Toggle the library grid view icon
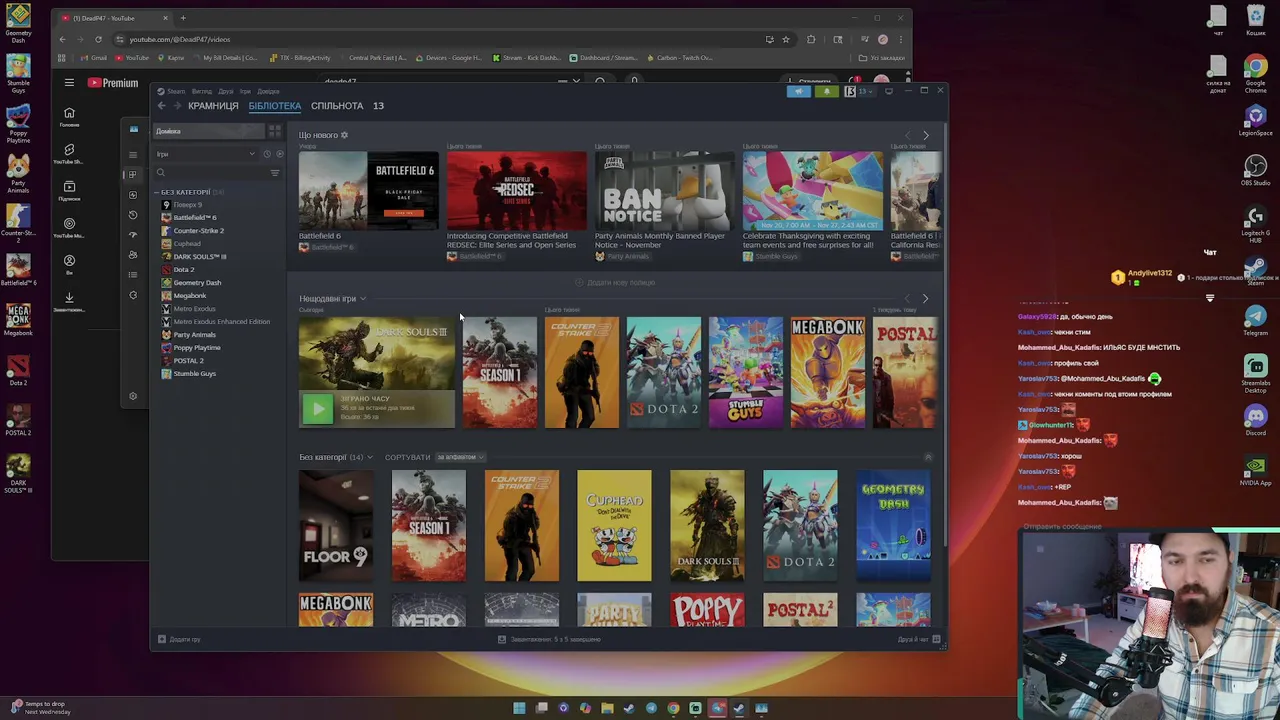This screenshot has height=720, width=1280. (275, 131)
